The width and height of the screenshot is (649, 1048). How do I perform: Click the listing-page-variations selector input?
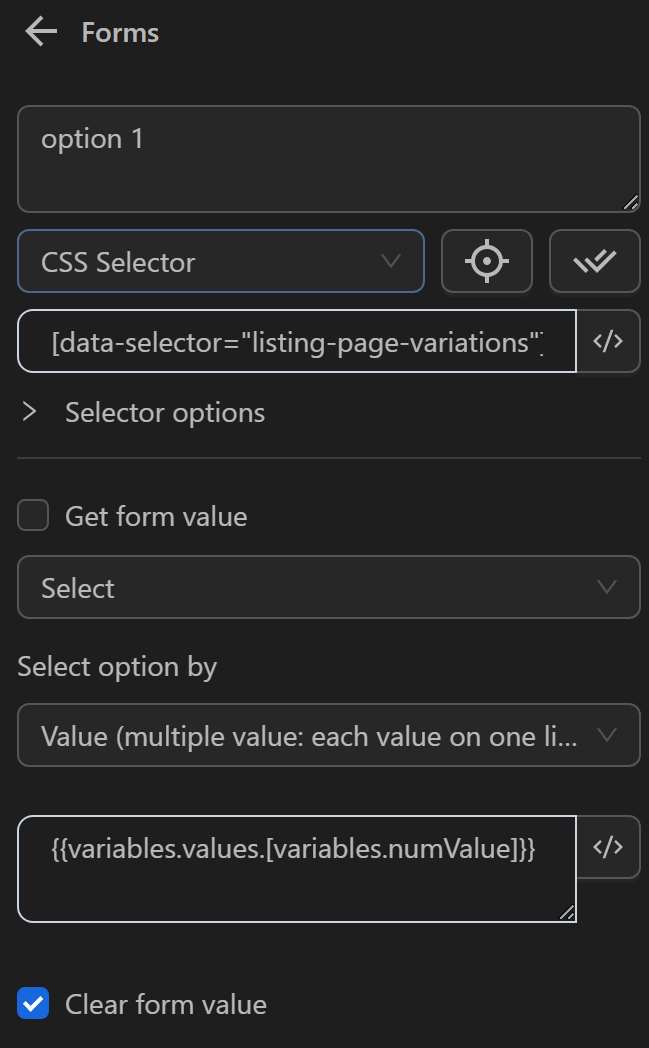coord(297,341)
